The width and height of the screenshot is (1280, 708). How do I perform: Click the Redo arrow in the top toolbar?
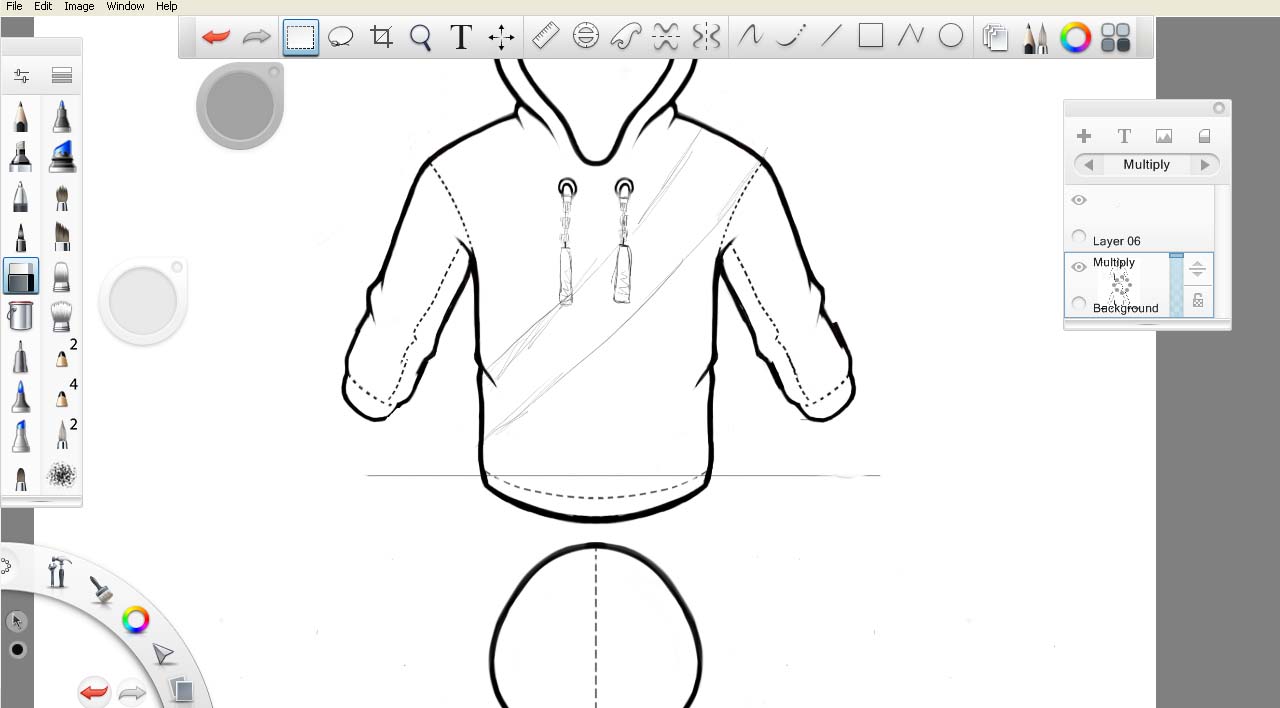tap(257, 38)
